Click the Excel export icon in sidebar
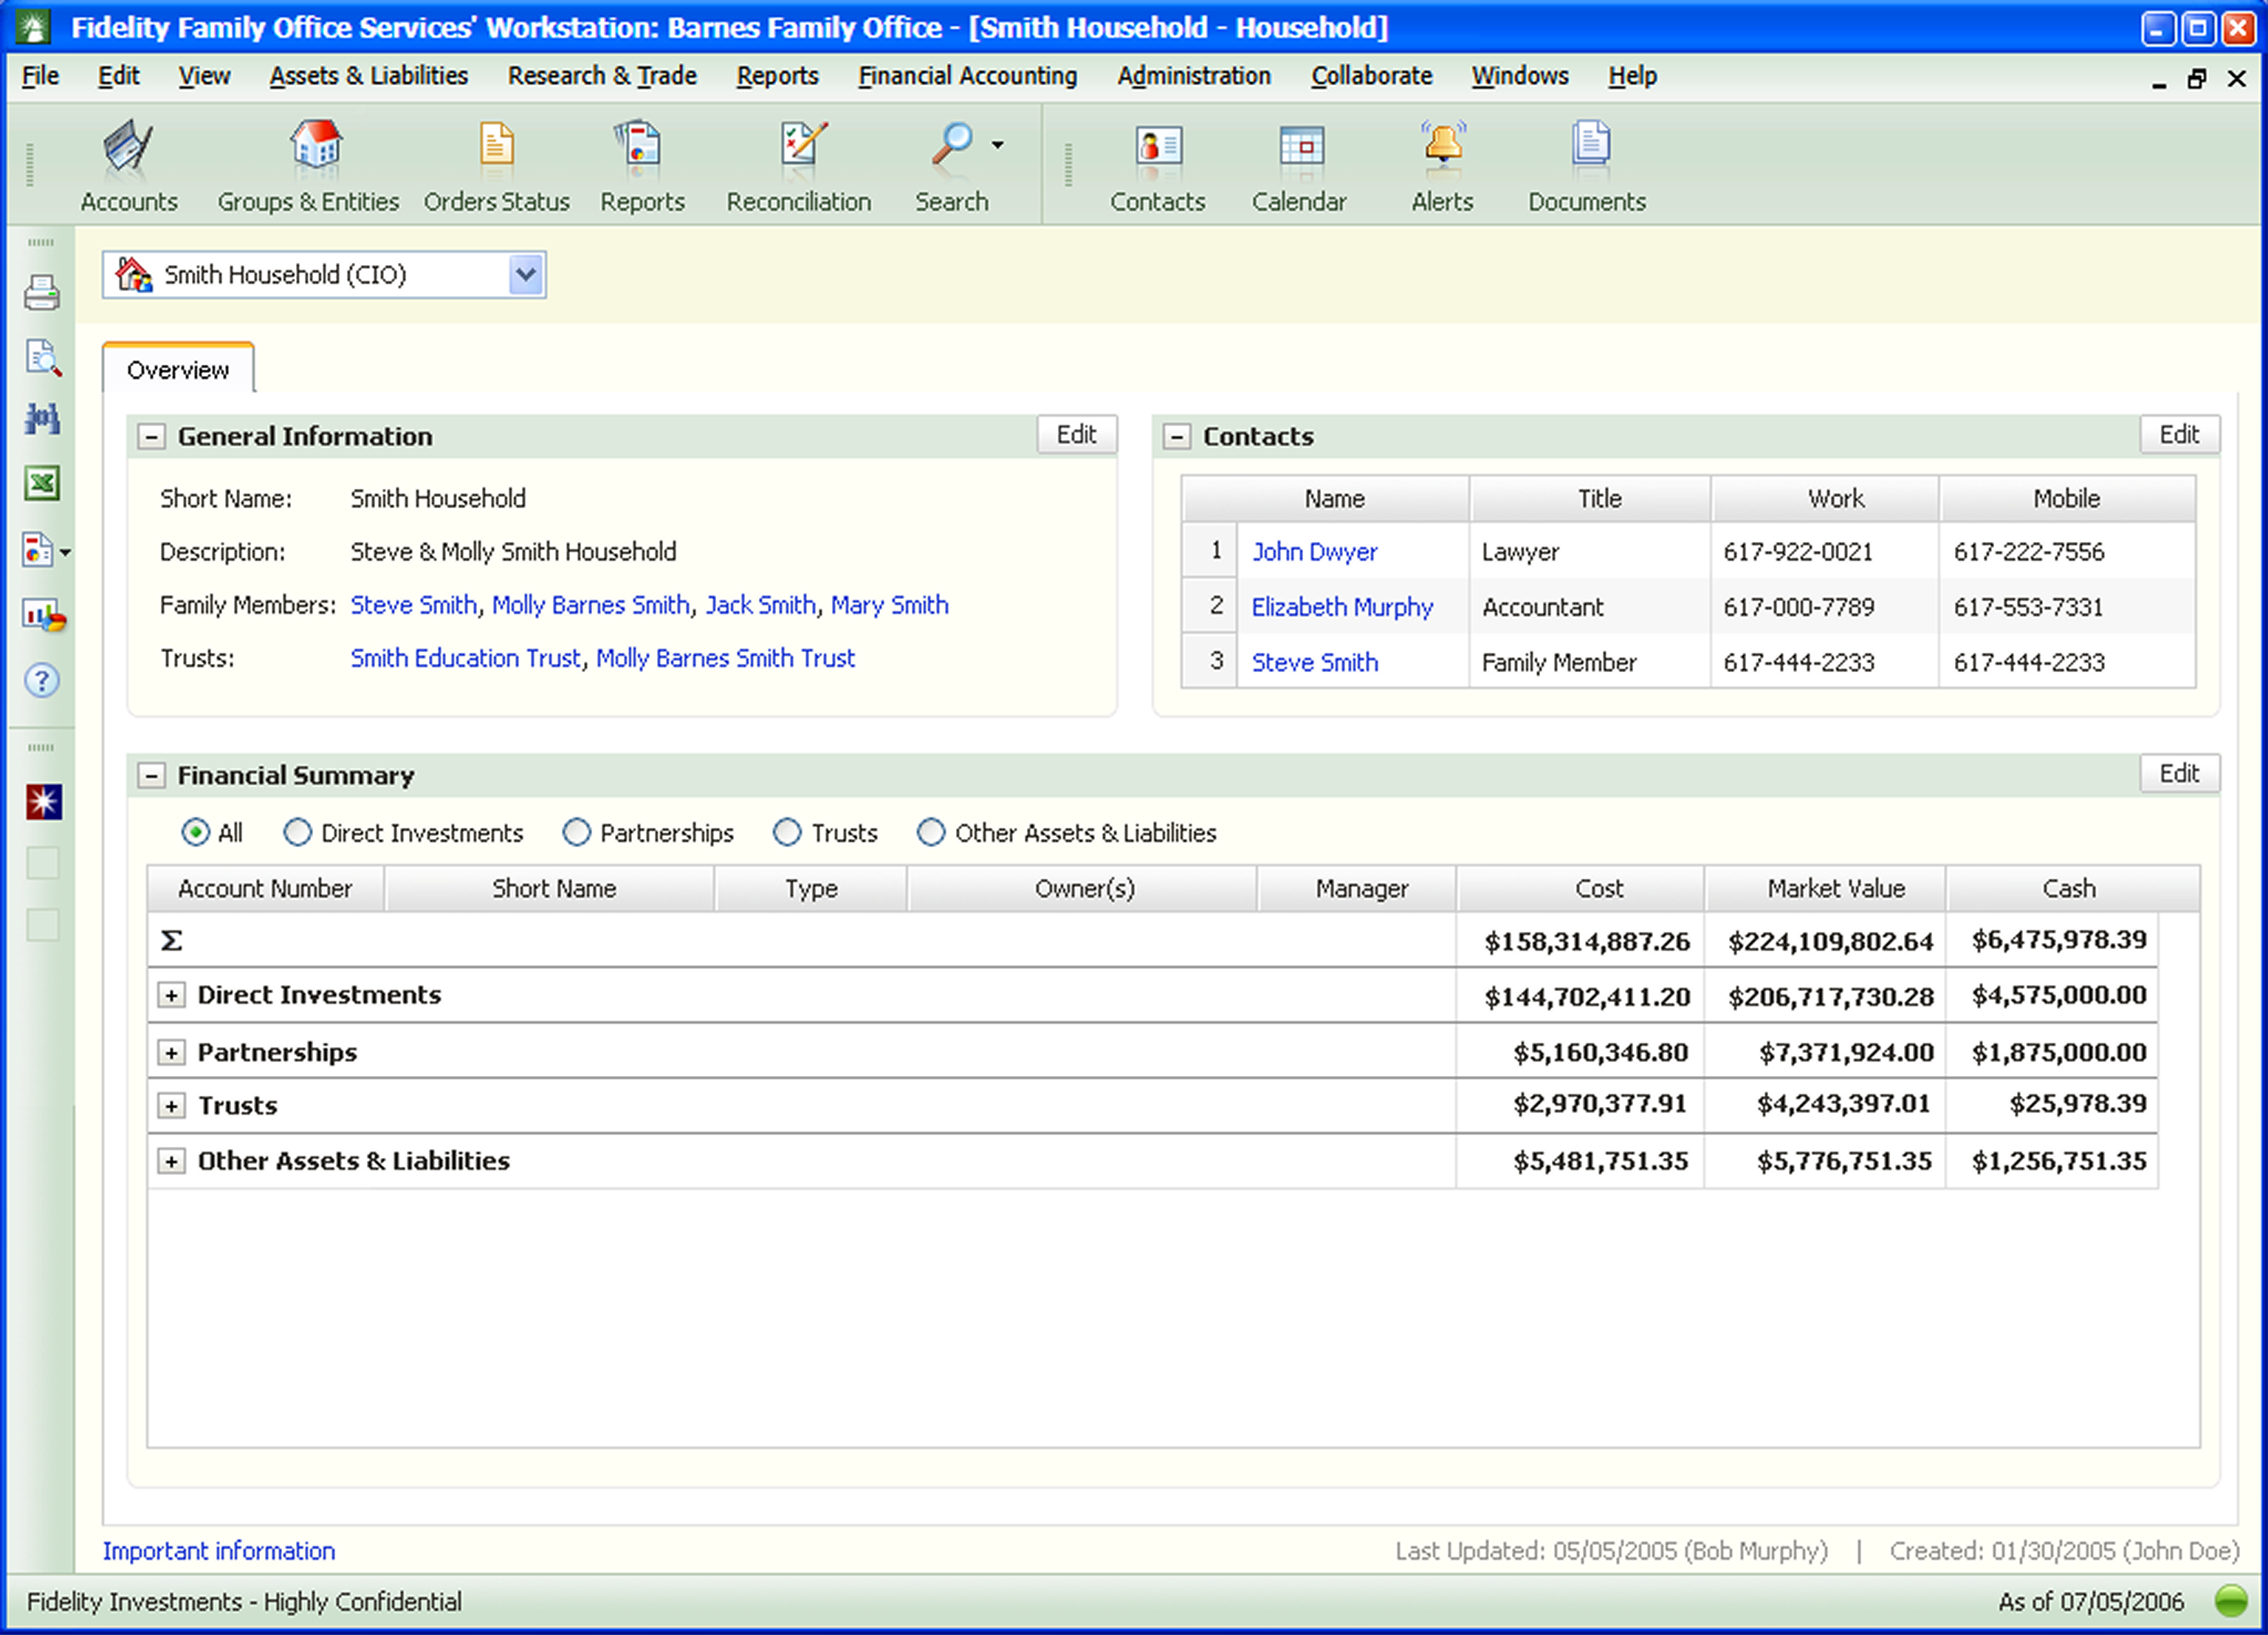 click(x=42, y=484)
